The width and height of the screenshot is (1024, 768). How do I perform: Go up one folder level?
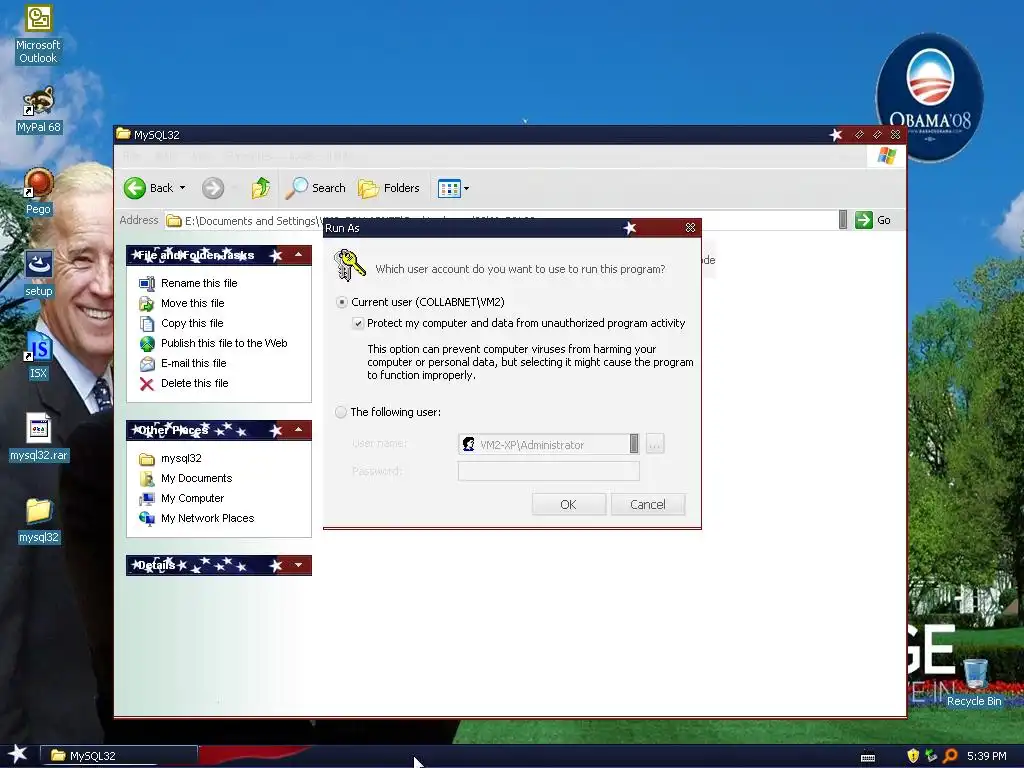(x=261, y=188)
